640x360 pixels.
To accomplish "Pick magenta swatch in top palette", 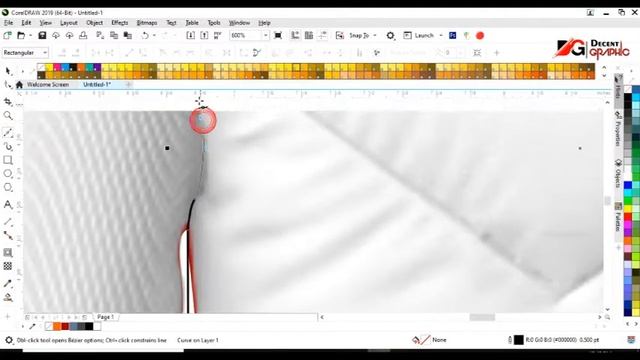I will [57, 67].
